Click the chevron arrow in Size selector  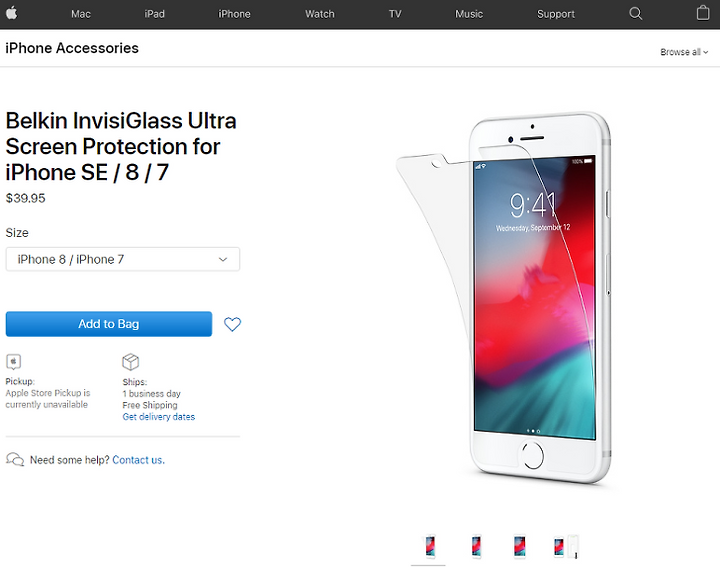click(x=223, y=259)
